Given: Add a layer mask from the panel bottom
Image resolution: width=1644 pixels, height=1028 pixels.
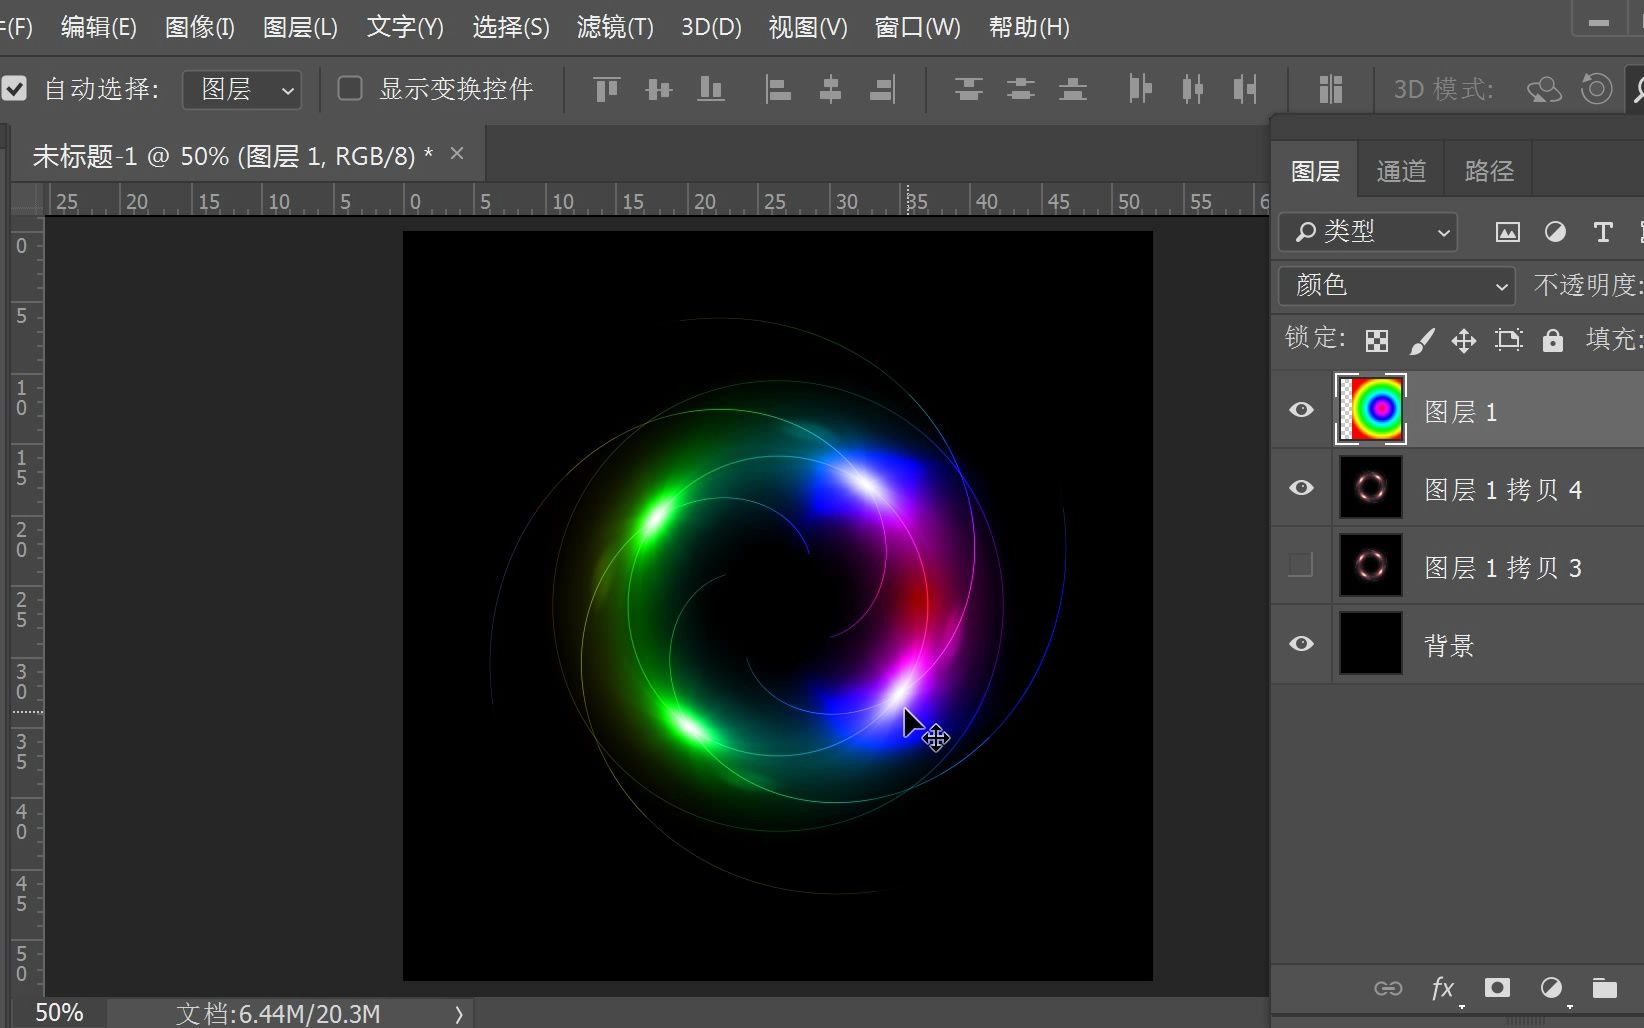Looking at the screenshot, I should pos(1497,988).
